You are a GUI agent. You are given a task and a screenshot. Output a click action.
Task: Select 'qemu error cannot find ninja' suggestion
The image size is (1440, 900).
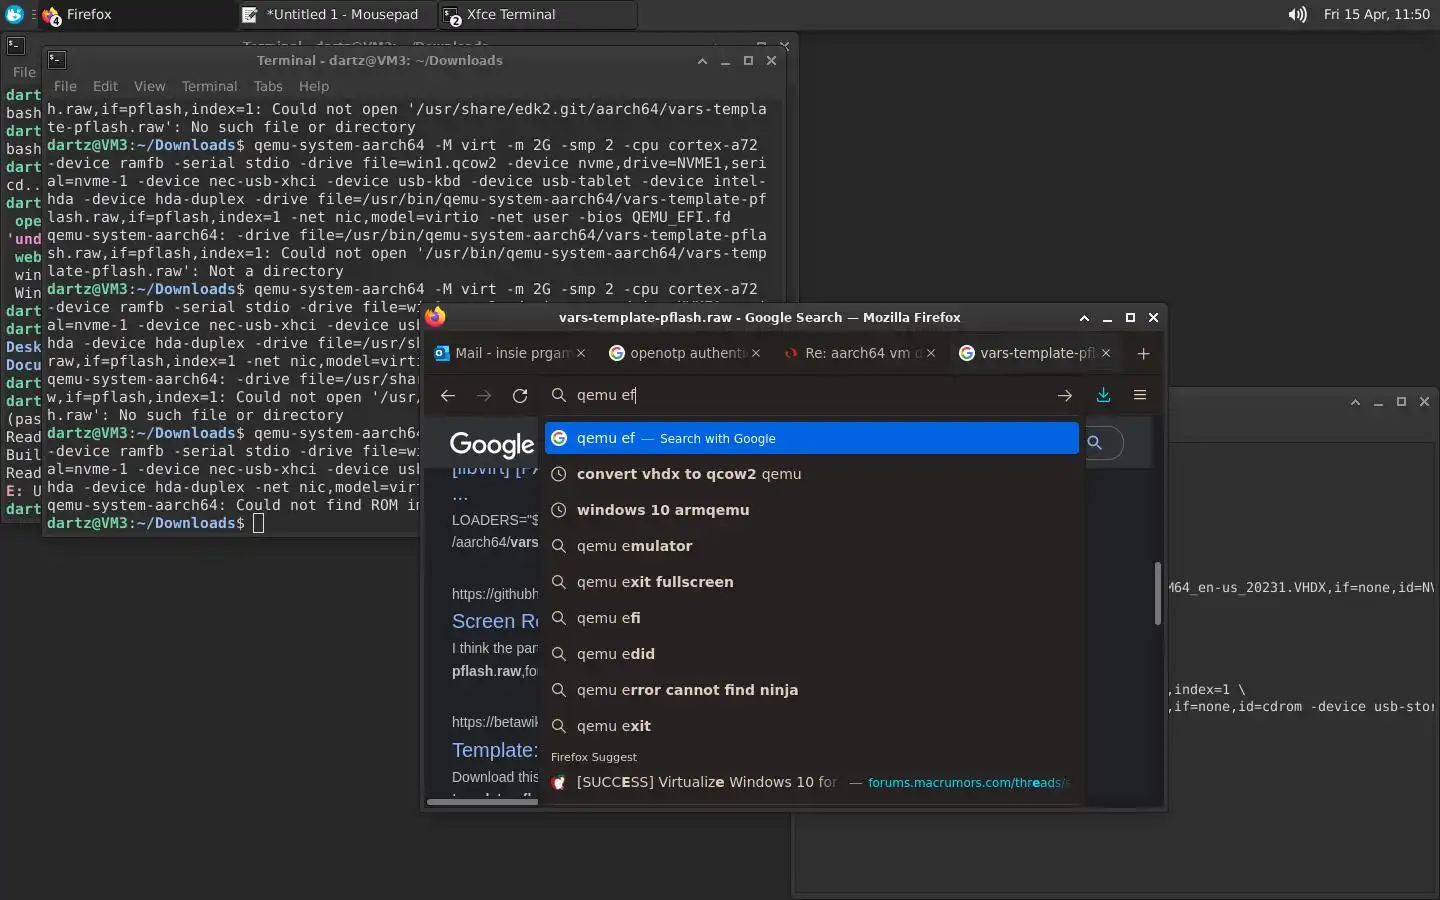pyautogui.click(x=812, y=690)
